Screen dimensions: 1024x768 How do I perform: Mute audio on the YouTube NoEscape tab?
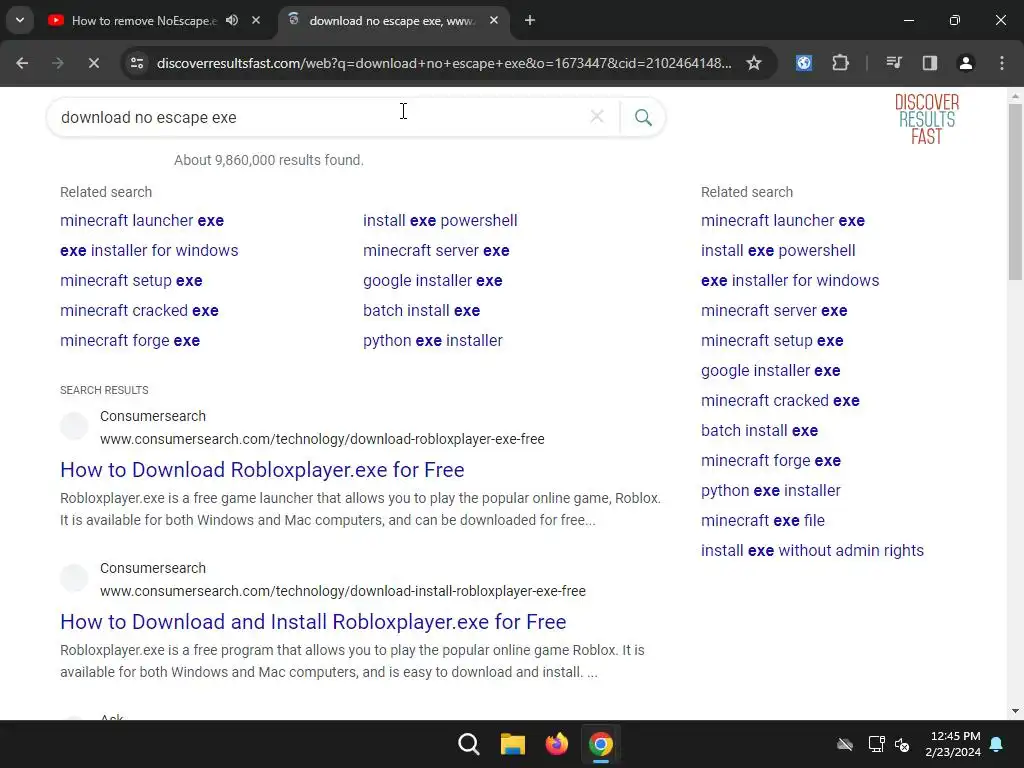pos(232,20)
